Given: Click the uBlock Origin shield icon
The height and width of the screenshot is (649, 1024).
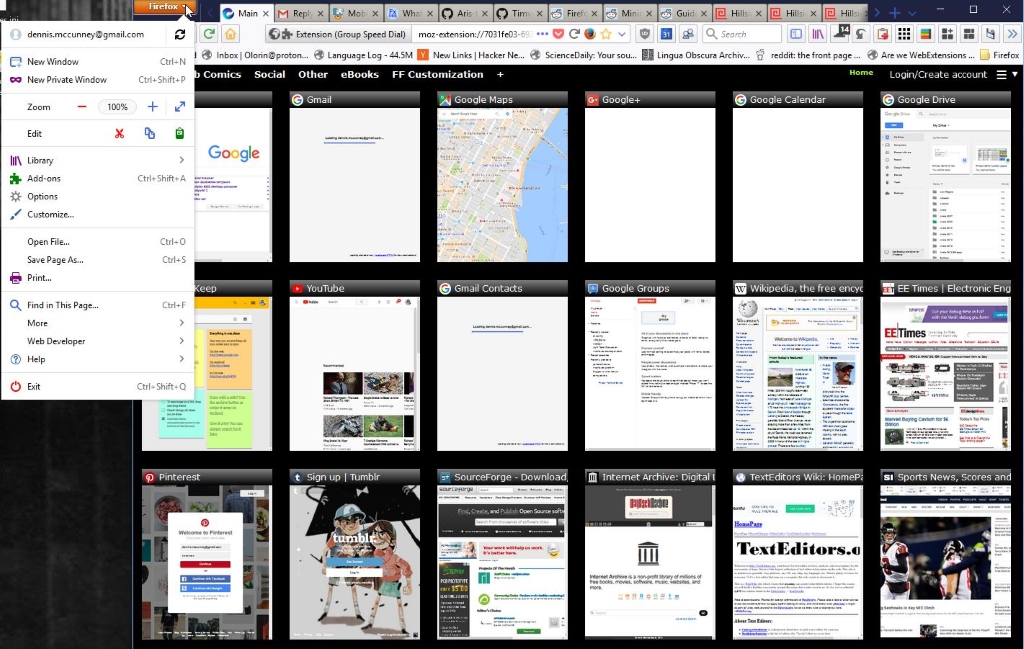Looking at the screenshot, I should click(645, 34).
